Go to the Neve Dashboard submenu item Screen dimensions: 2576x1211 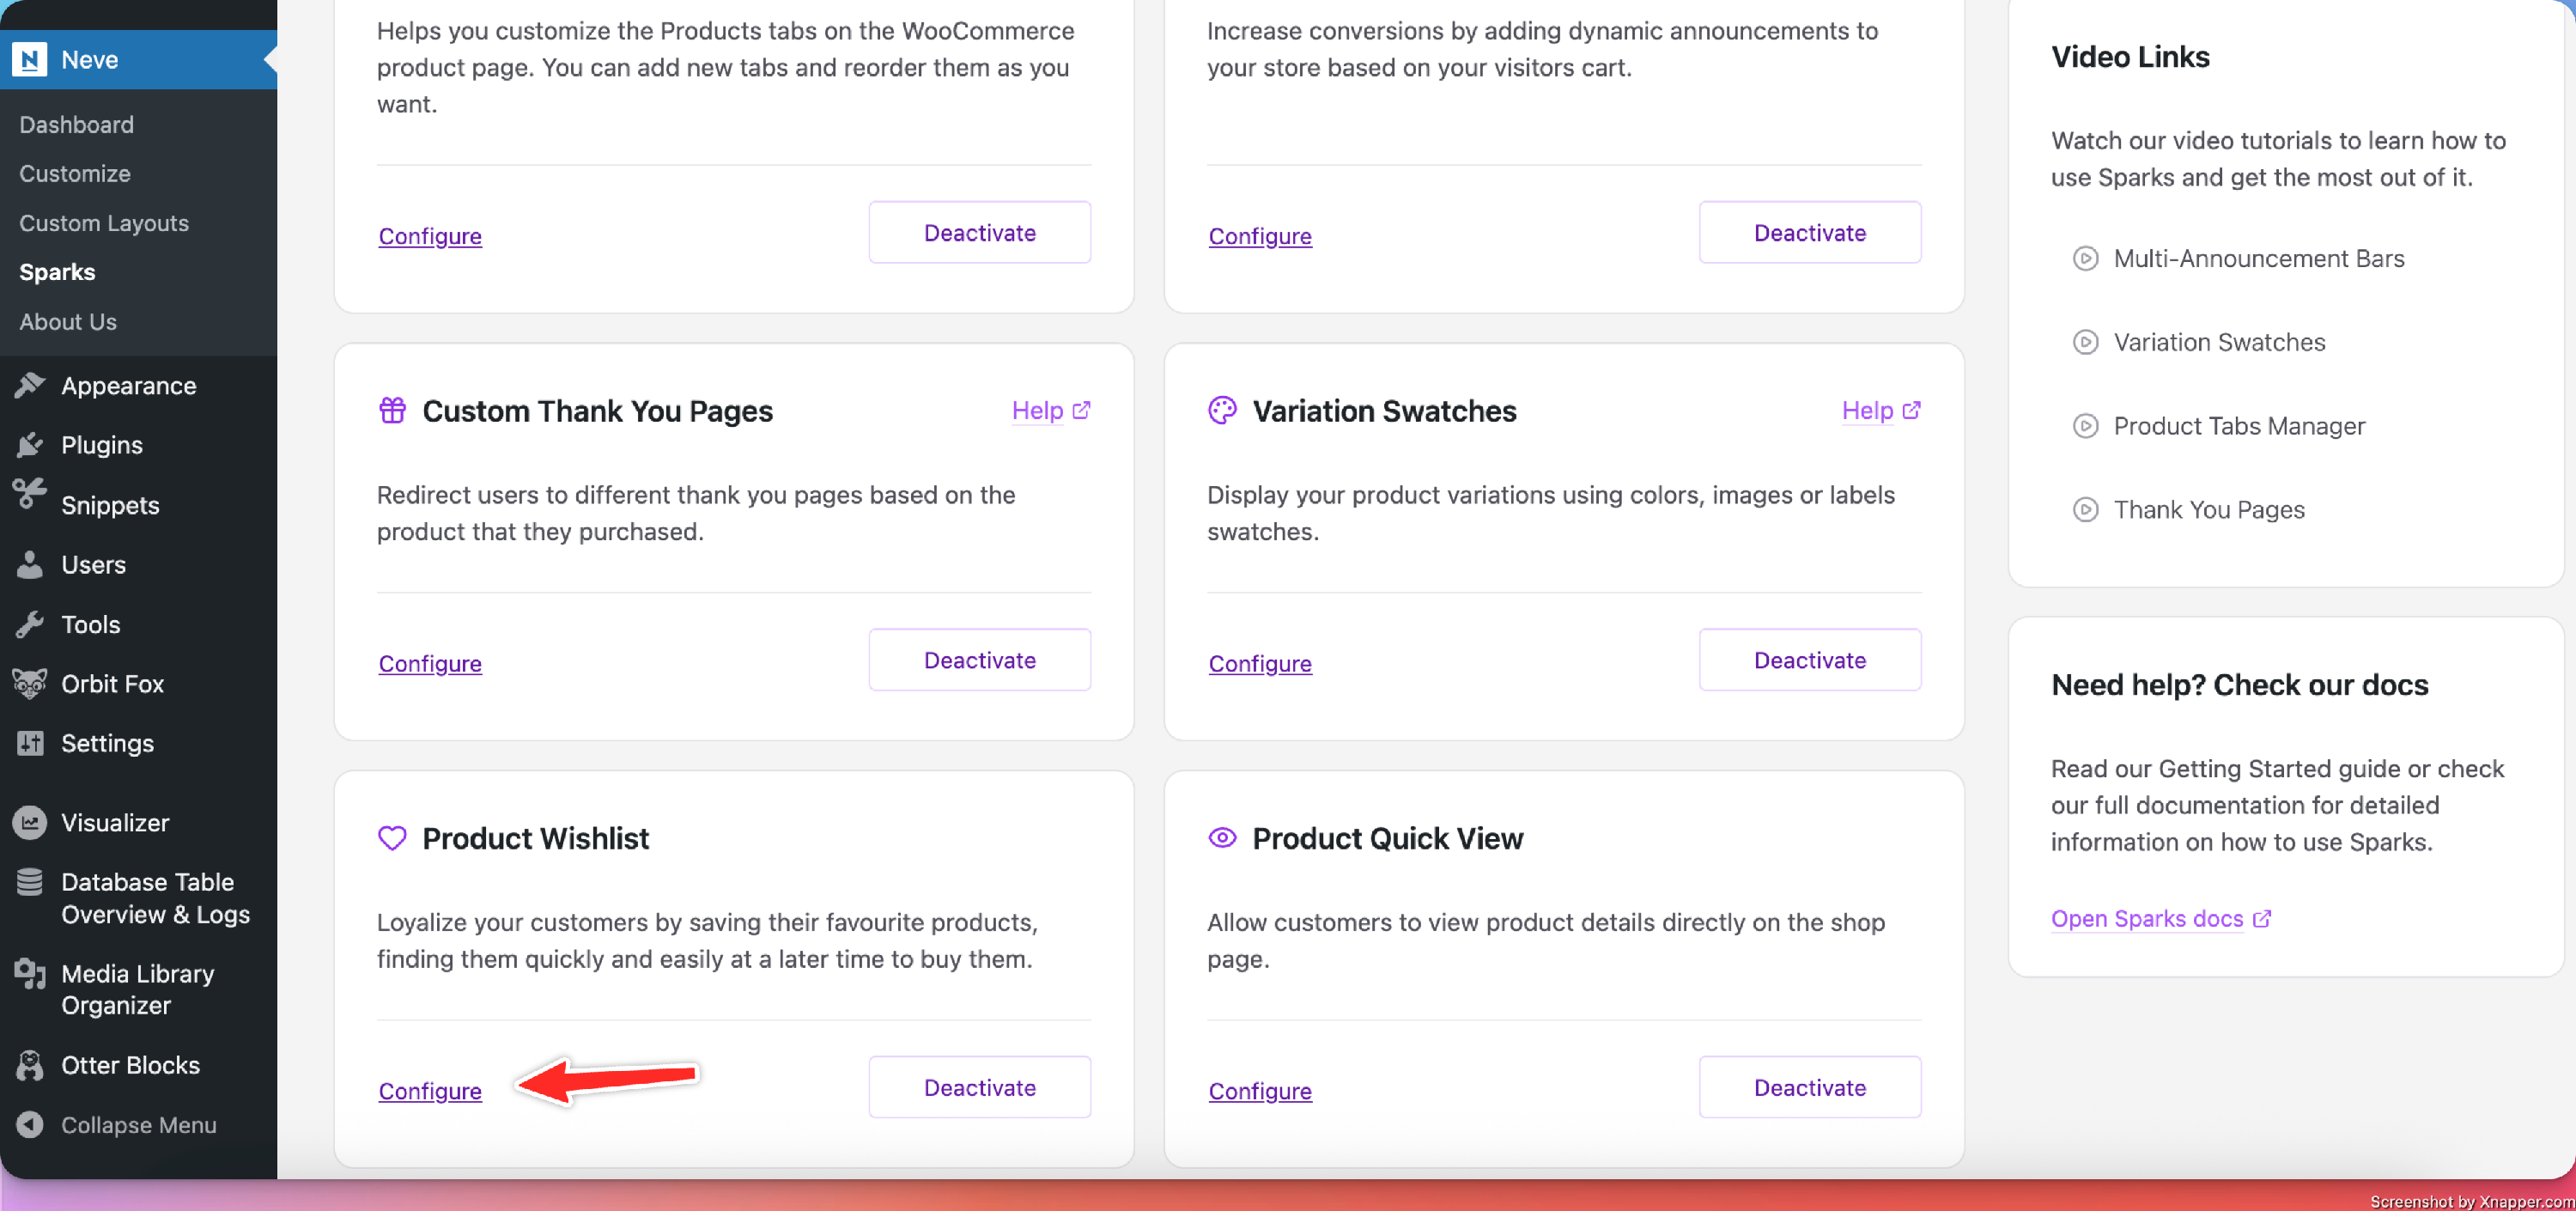click(x=76, y=125)
